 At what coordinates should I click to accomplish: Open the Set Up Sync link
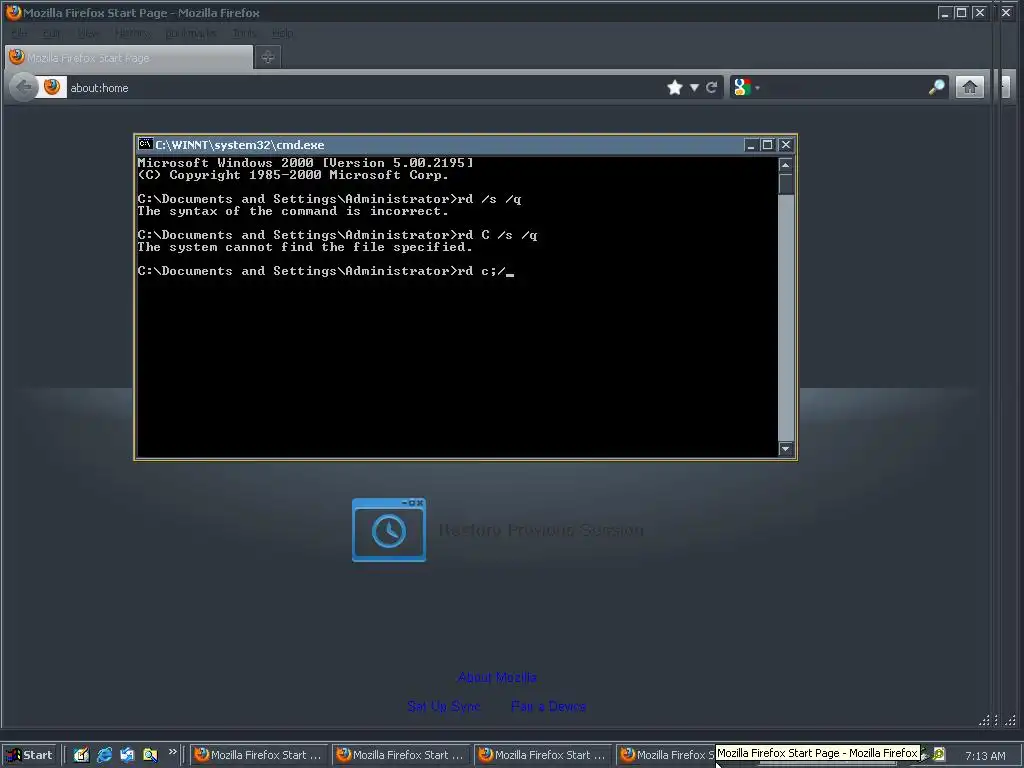pyautogui.click(x=443, y=706)
